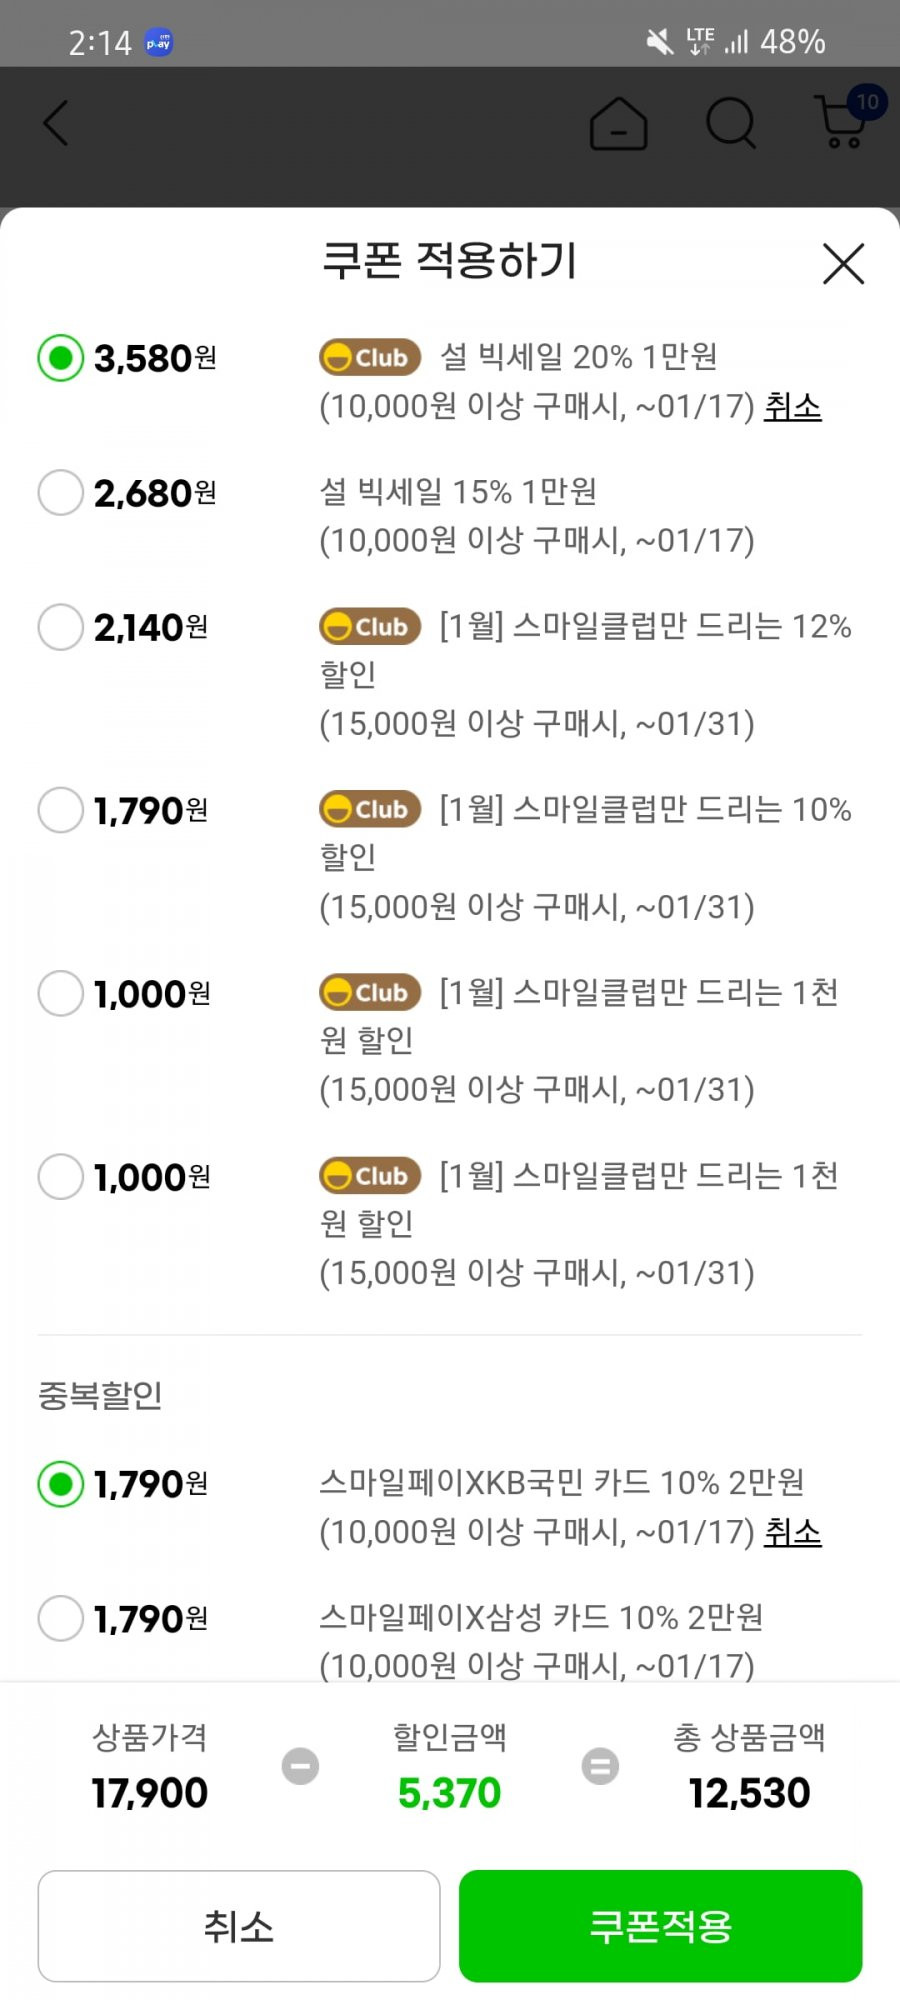Tap the back arrow icon
This screenshot has height=2000, width=900.
(56, 124)
